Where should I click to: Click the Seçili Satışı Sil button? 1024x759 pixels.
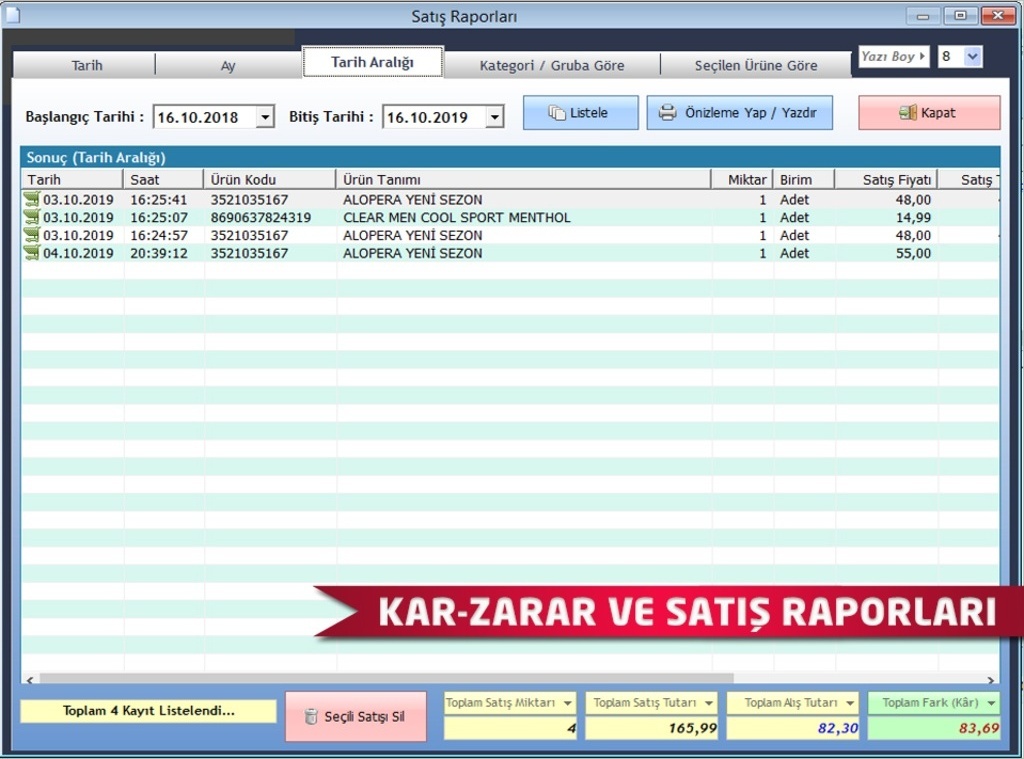[356, 717]
